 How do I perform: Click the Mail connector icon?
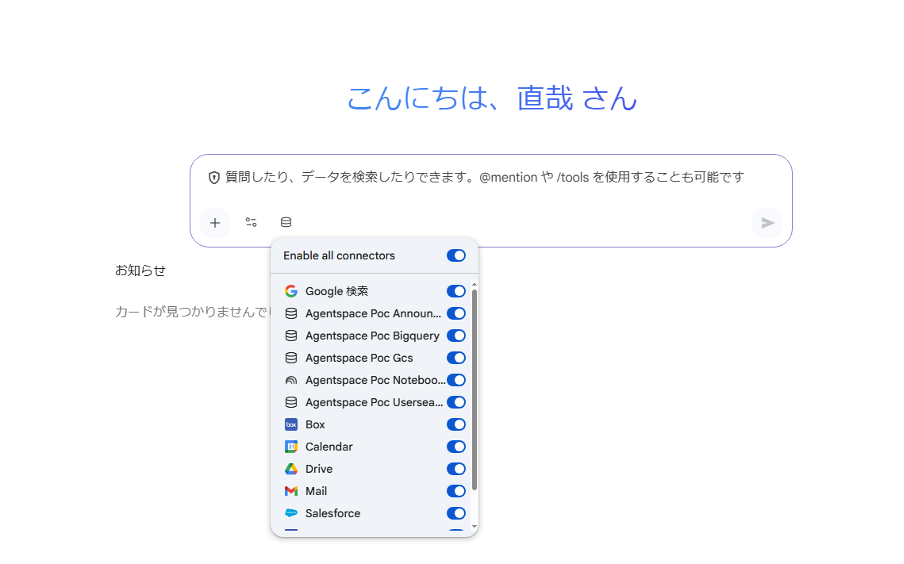(x=291, y=491)
